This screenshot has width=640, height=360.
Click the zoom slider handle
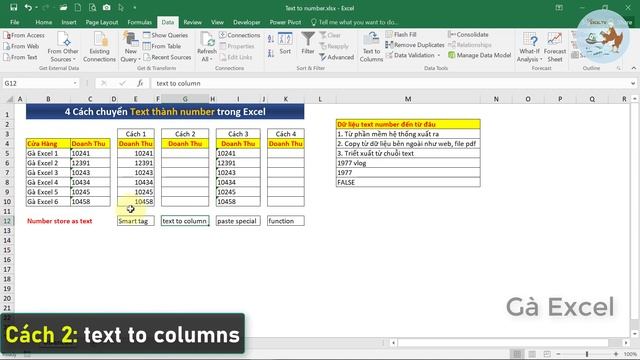pos(587,354)
